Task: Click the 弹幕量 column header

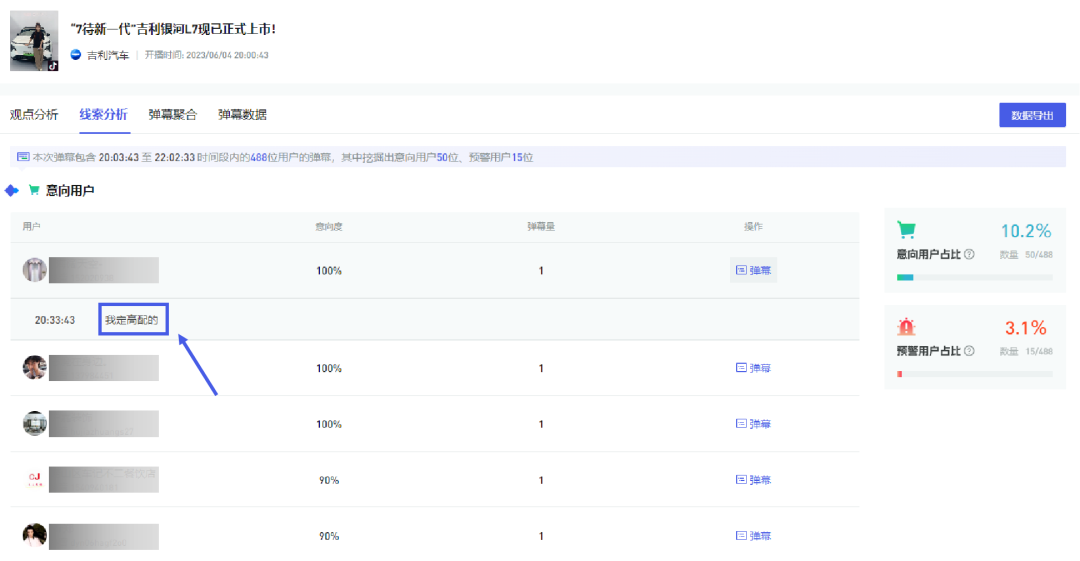Action: [541, 227]
